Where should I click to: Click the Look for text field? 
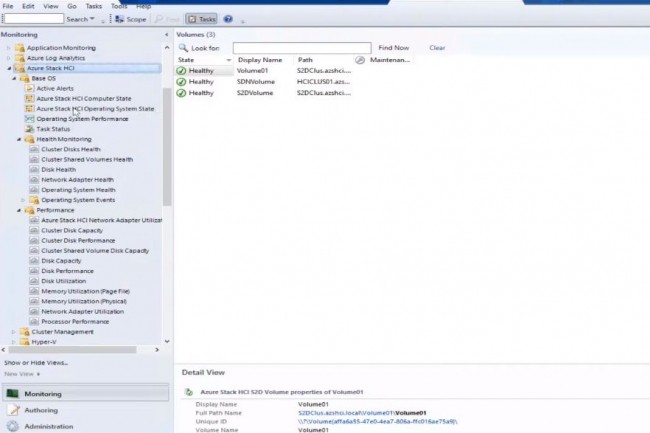[302, 48]
